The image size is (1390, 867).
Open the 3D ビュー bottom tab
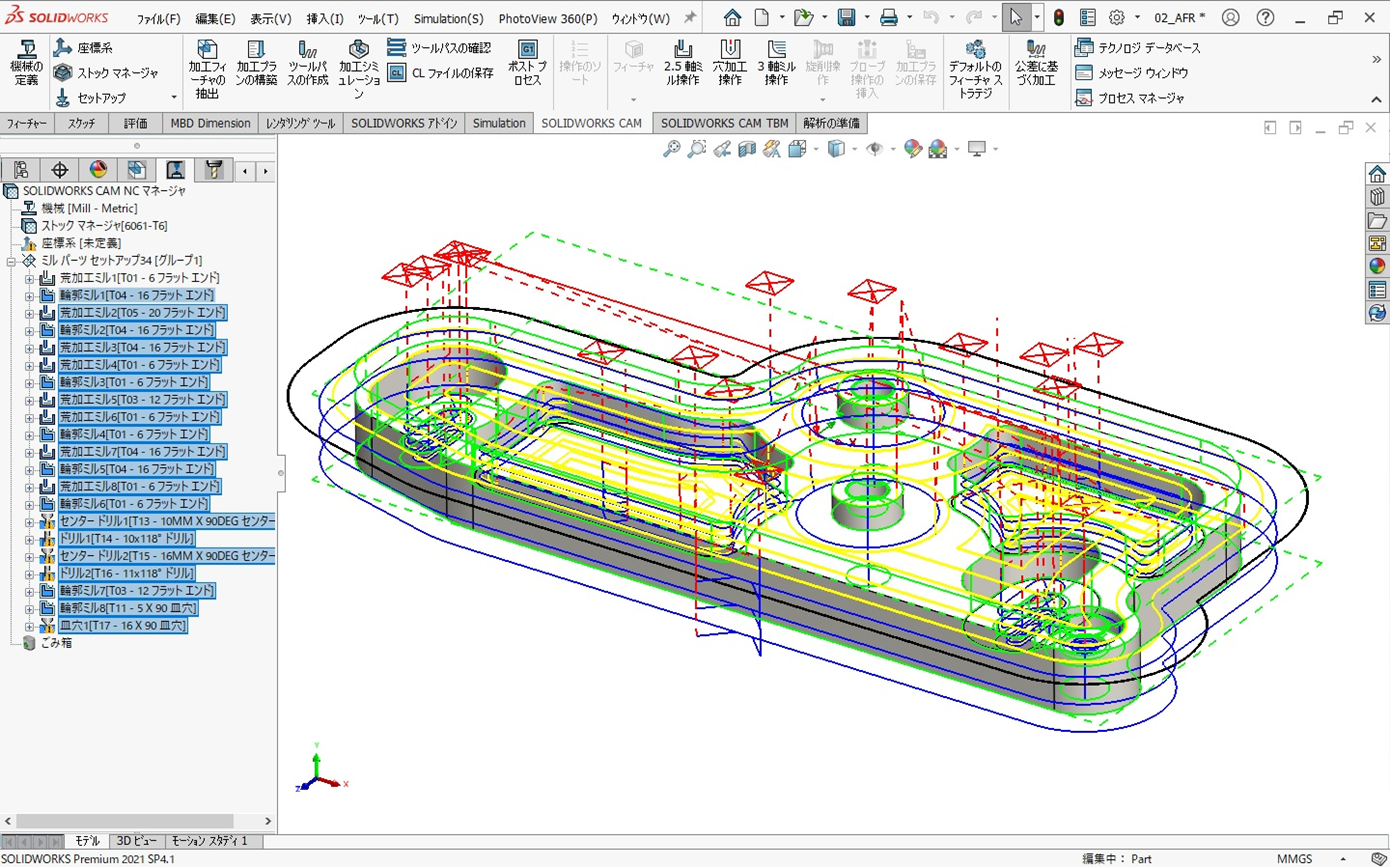click(x=135, y=841)
